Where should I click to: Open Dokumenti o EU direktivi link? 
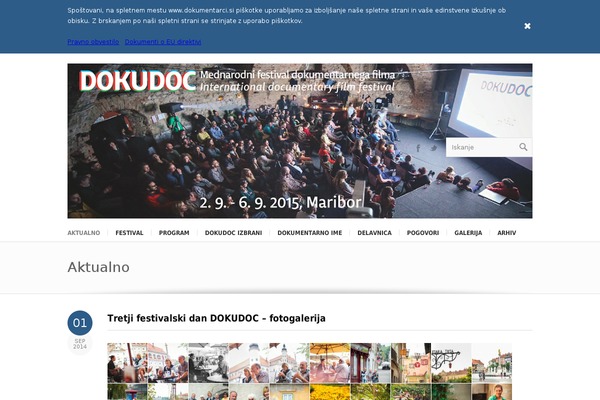[x=163, y=42]
